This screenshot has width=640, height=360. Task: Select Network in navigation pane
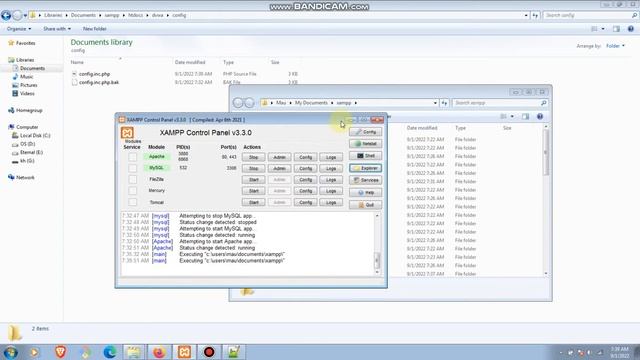(x=21, y=177)
